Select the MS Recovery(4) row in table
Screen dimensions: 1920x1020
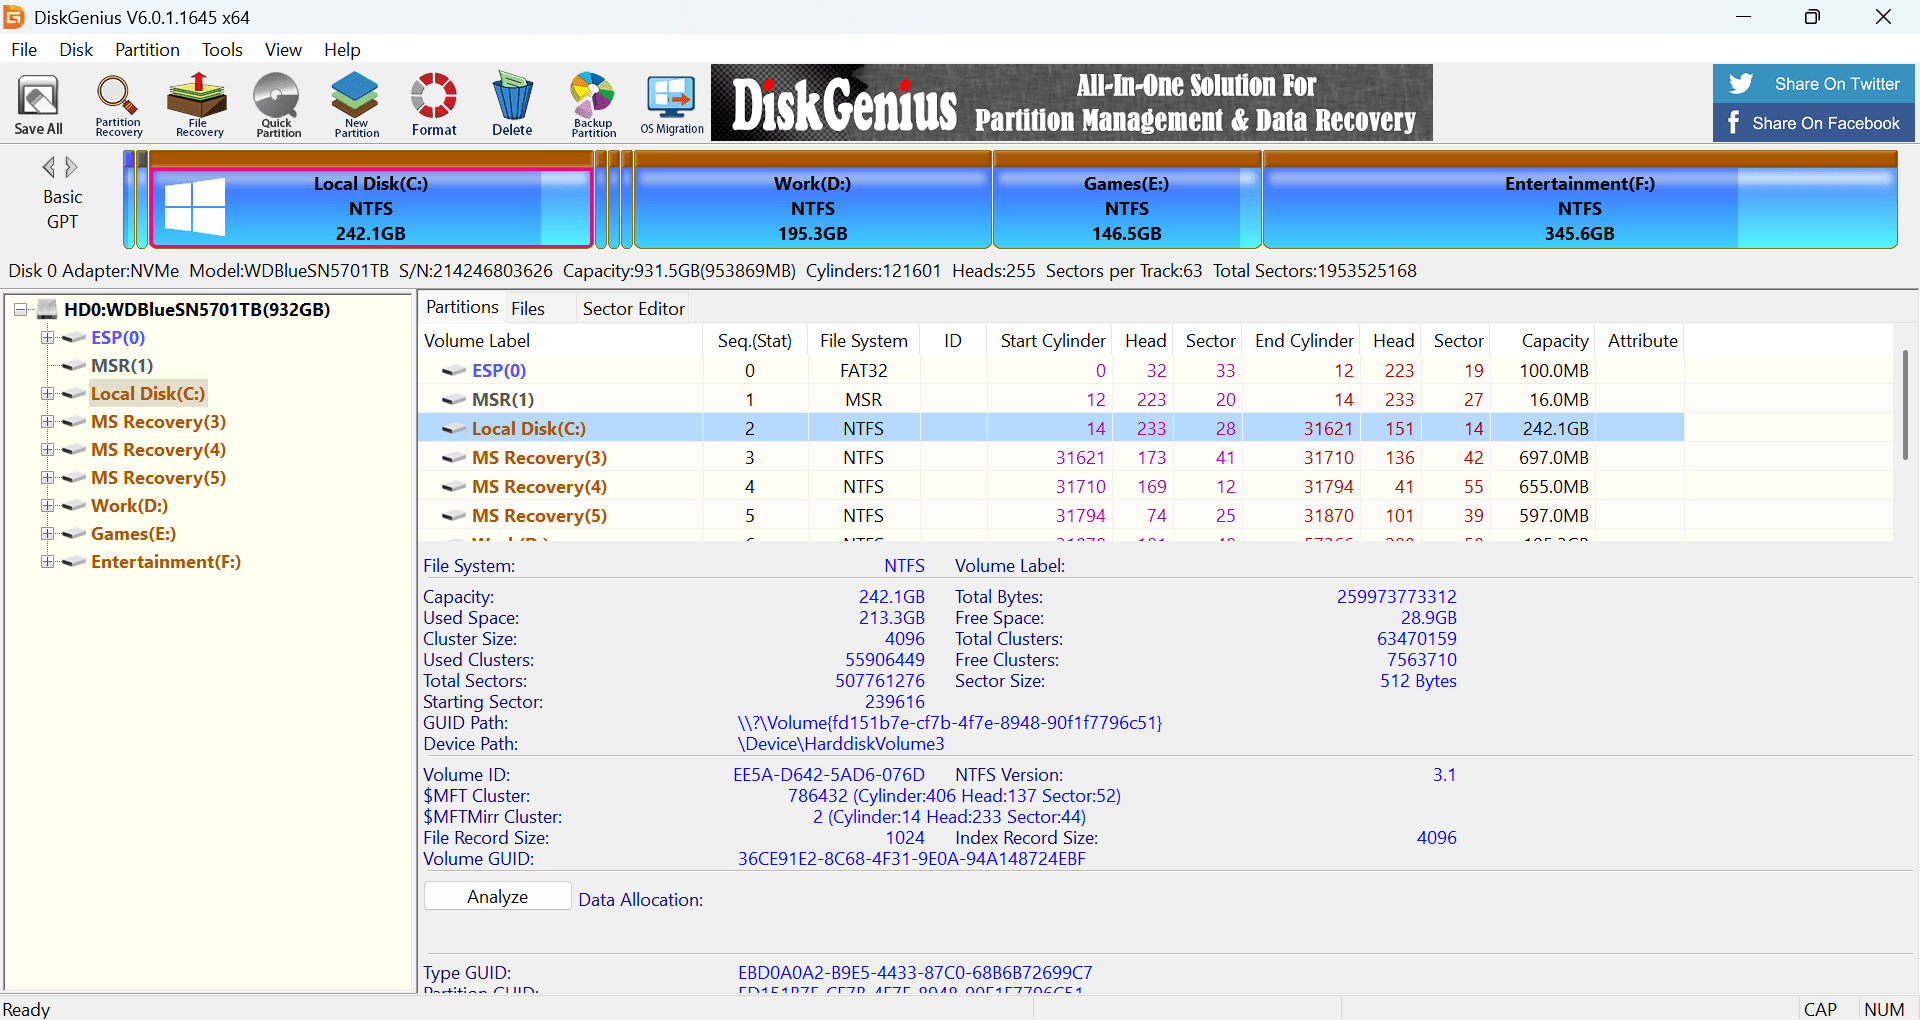(539, 487)
